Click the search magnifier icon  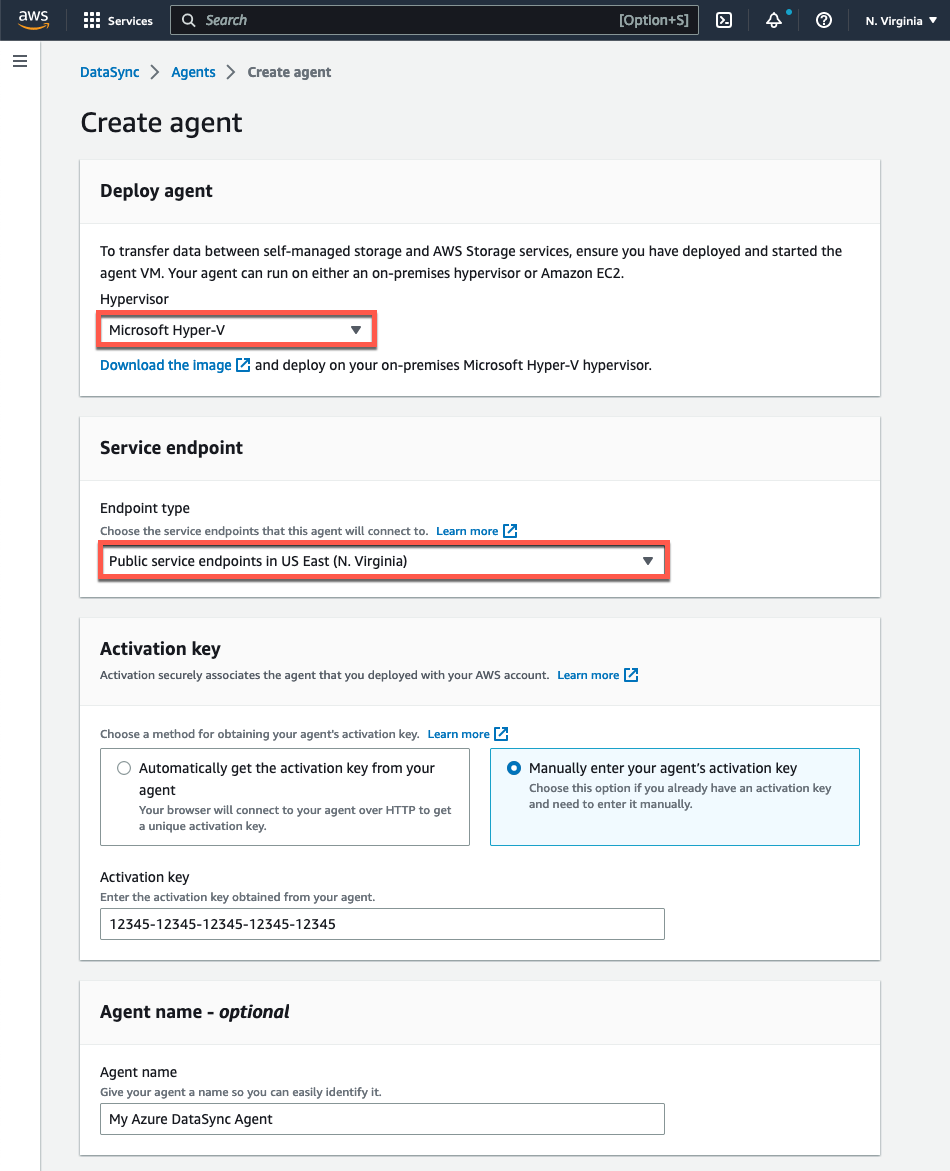[x=186, y=20]
